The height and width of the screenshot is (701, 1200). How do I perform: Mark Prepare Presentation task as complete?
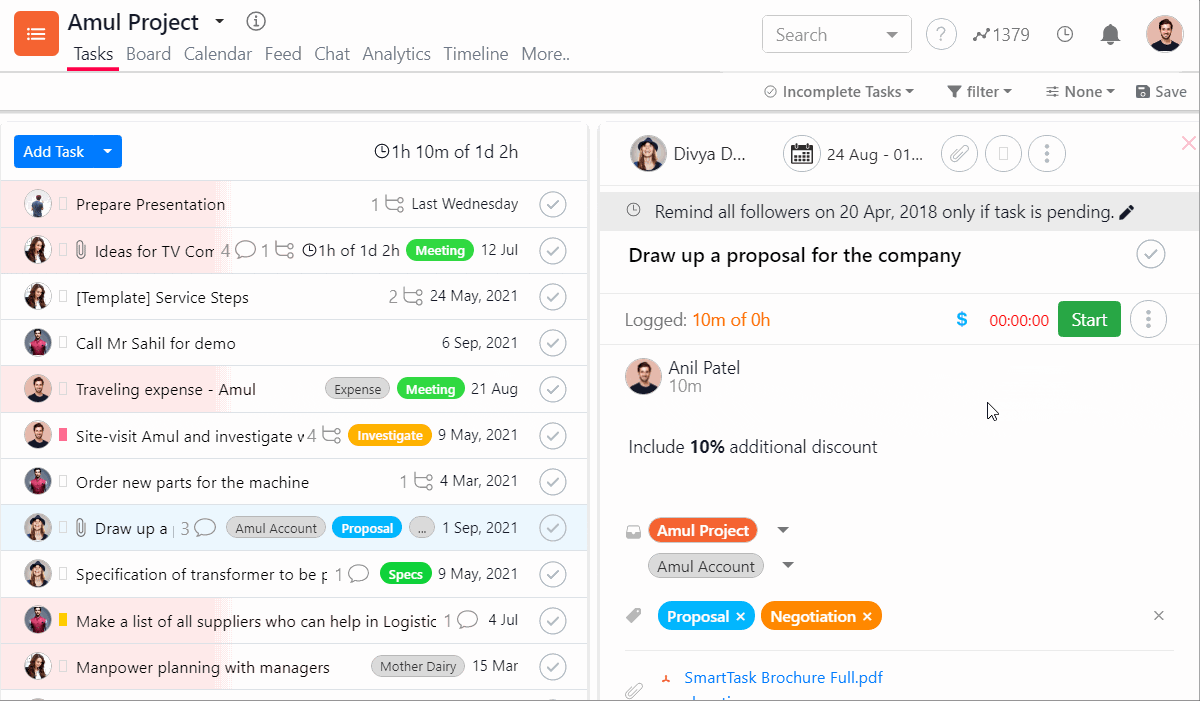[x=552, y=205]
